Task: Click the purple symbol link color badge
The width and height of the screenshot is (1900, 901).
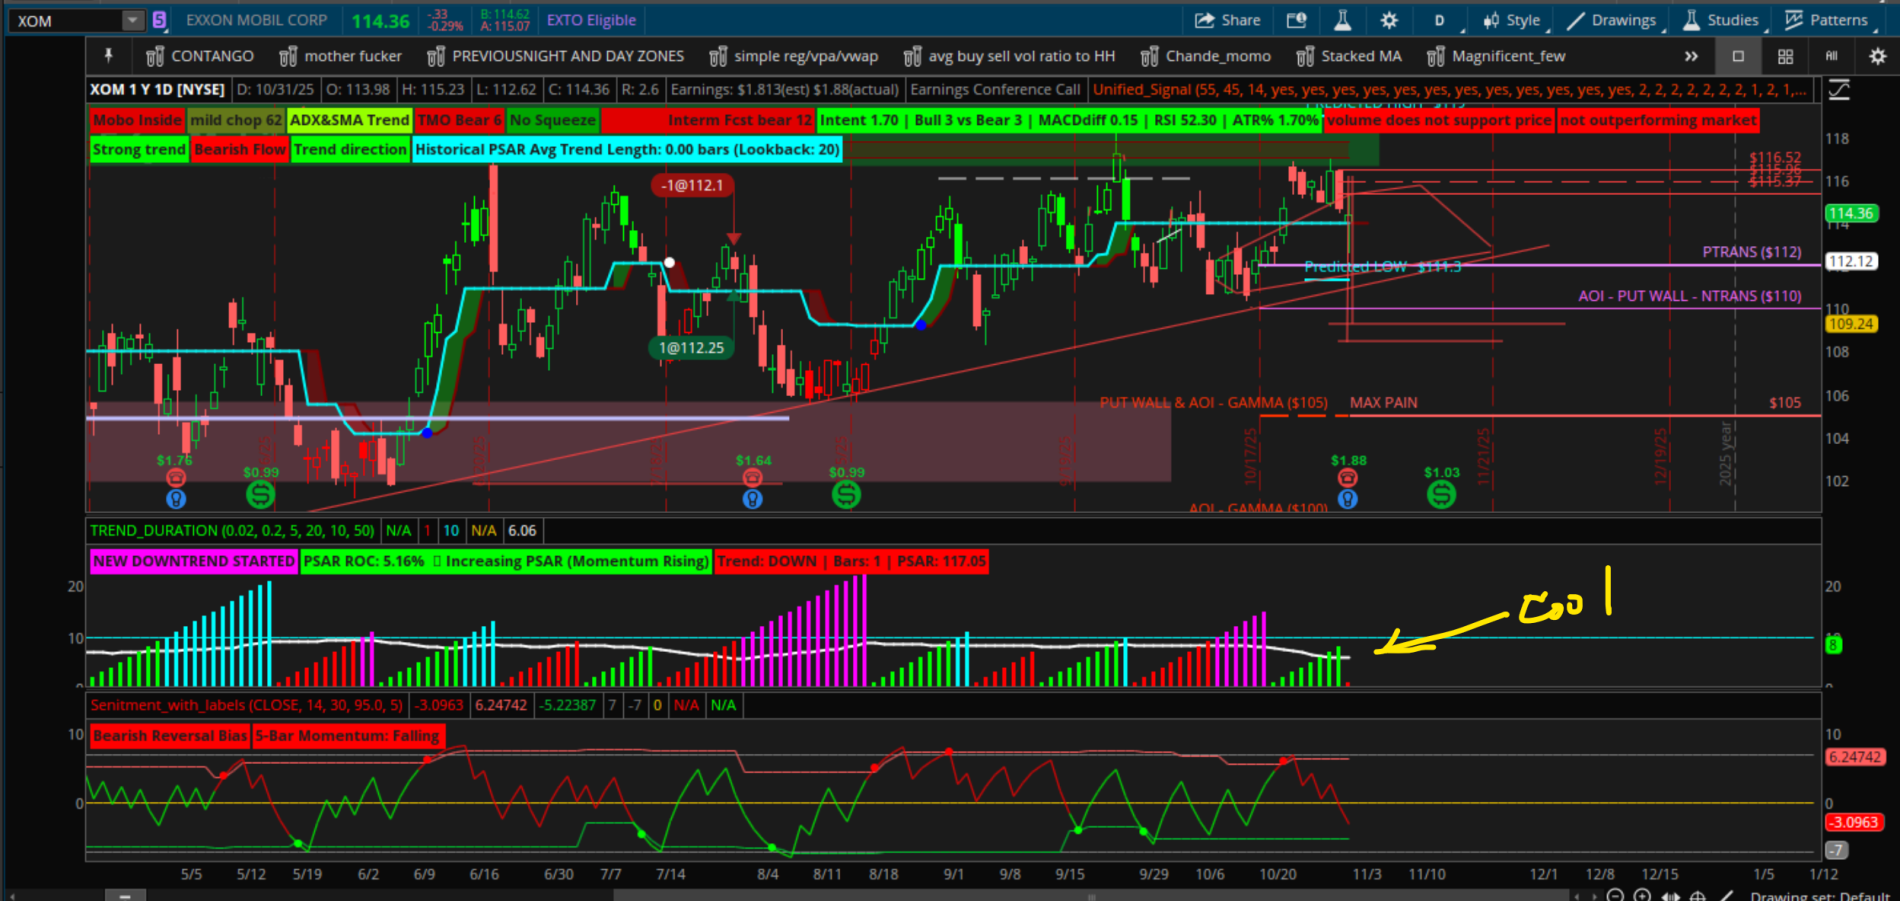Action: pyautogui.click(x=159, y=20)
